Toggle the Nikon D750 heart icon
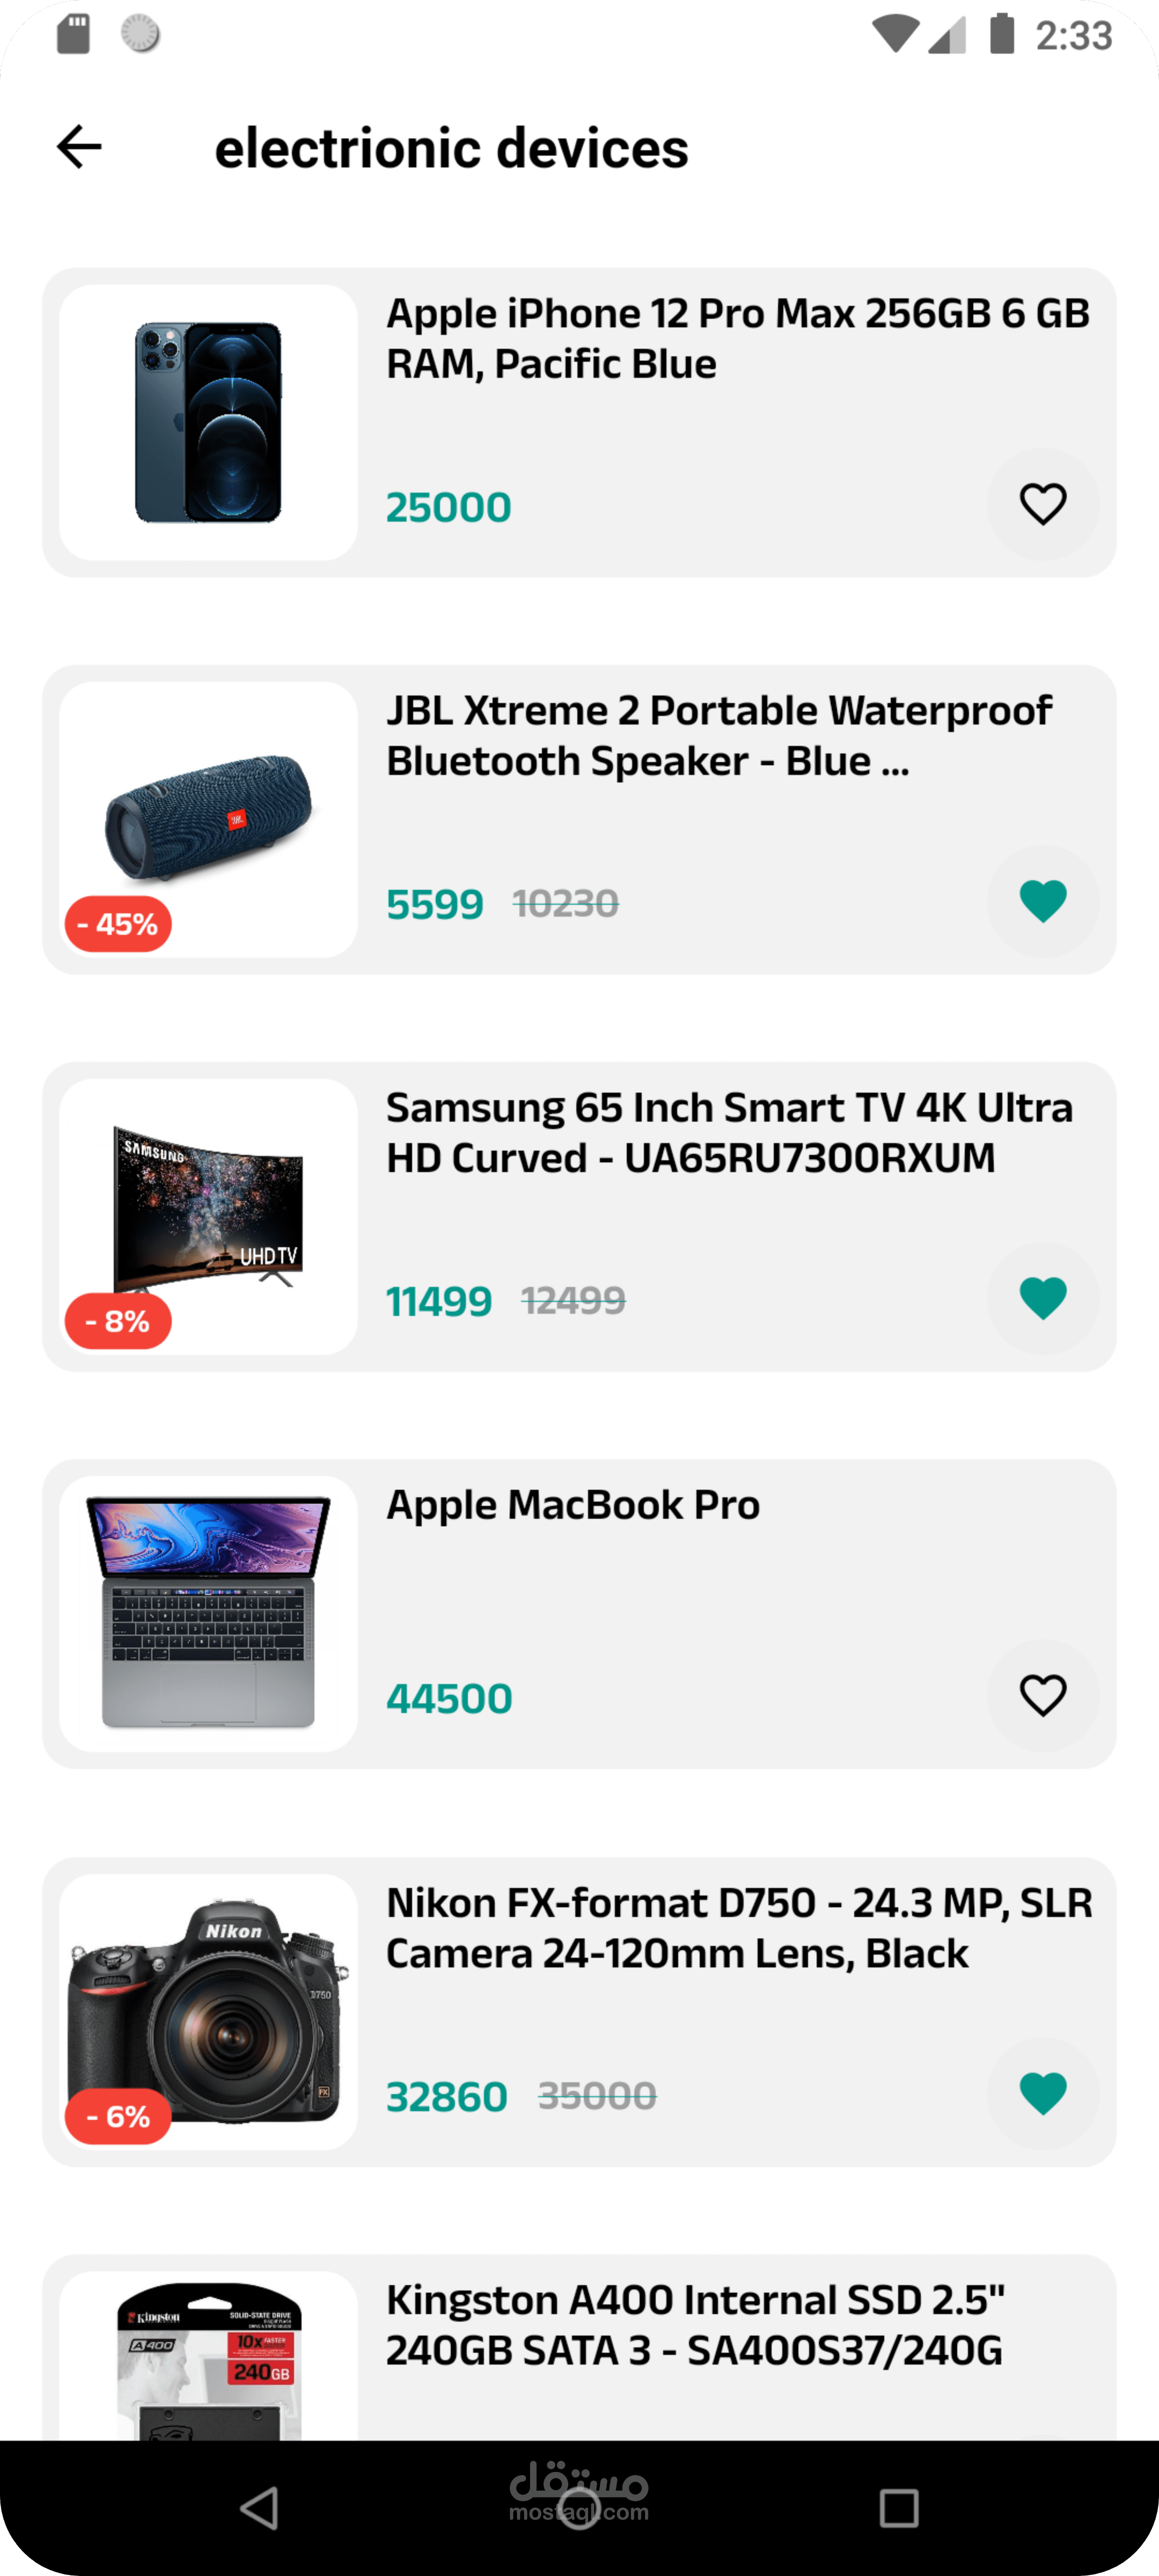Viewport: 1159px width, 2576px height. tap(1042, 2093)
